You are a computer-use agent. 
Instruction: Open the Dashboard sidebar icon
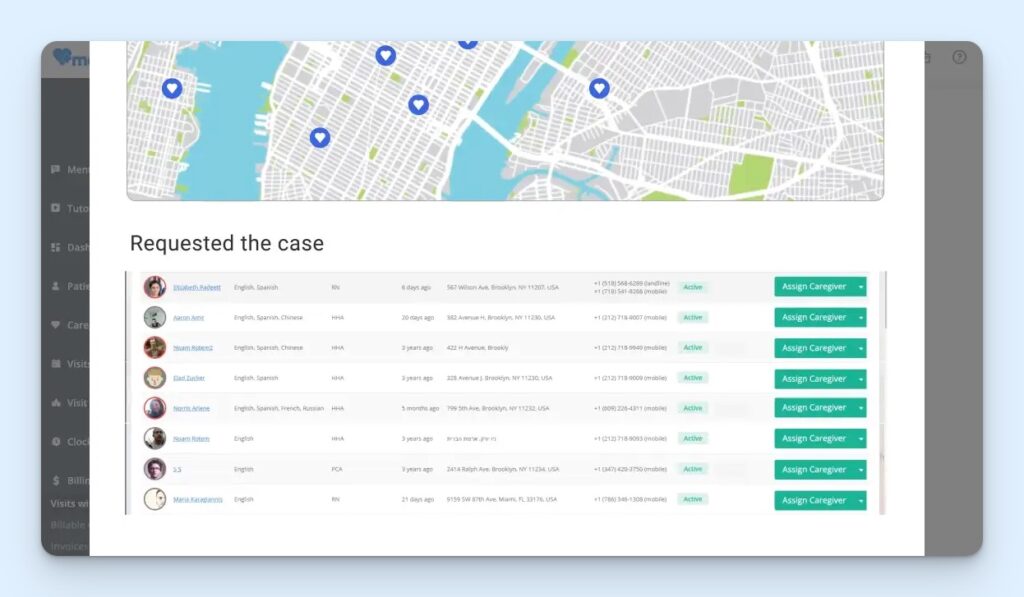[x=56, y=247]
